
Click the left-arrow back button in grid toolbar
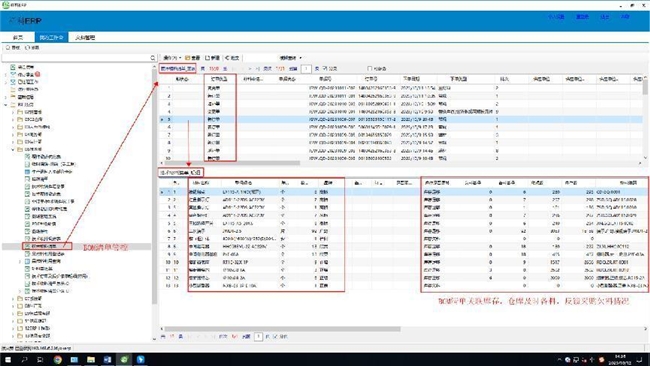232,58
